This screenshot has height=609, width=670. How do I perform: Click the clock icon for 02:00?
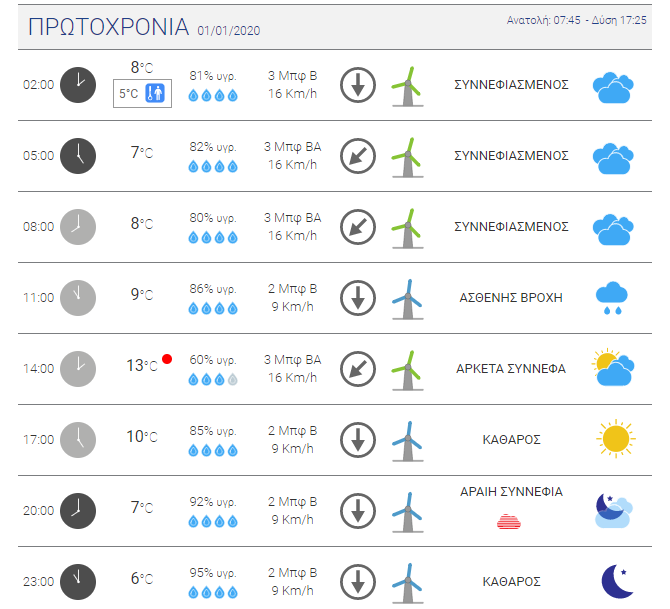[78, 85]
